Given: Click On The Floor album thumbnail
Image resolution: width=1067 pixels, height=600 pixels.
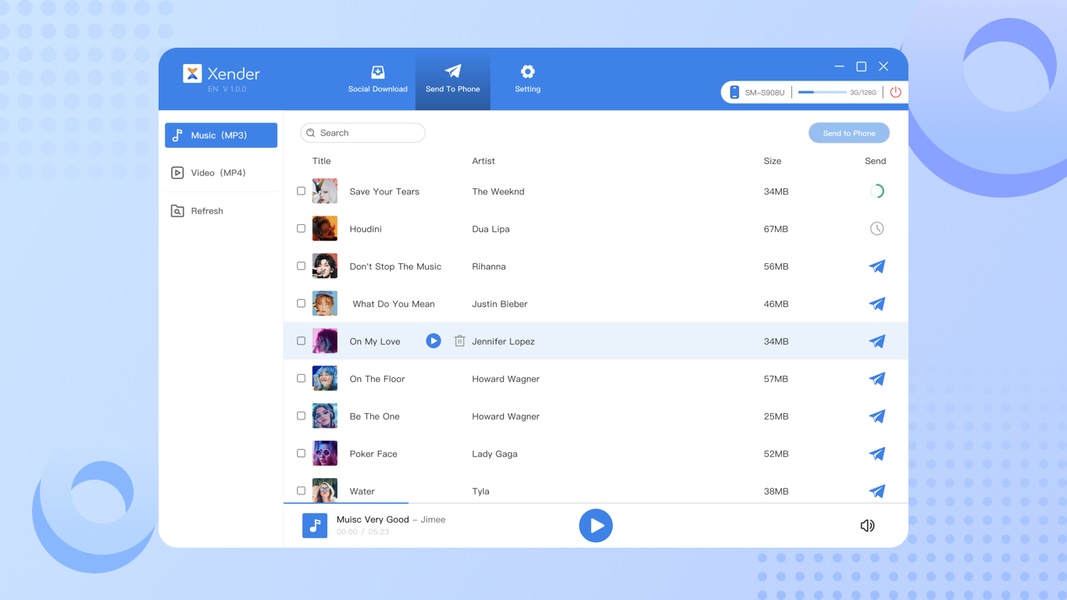Looking at the screenshot, I should pyautogui.click(x=325, y=378).
